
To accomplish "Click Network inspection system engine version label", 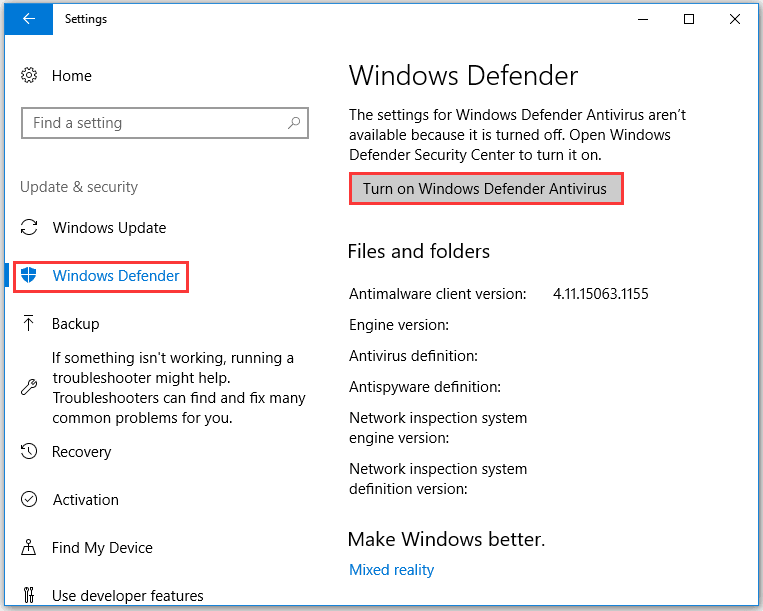I will pyautogui.click(x=438, y=428).
